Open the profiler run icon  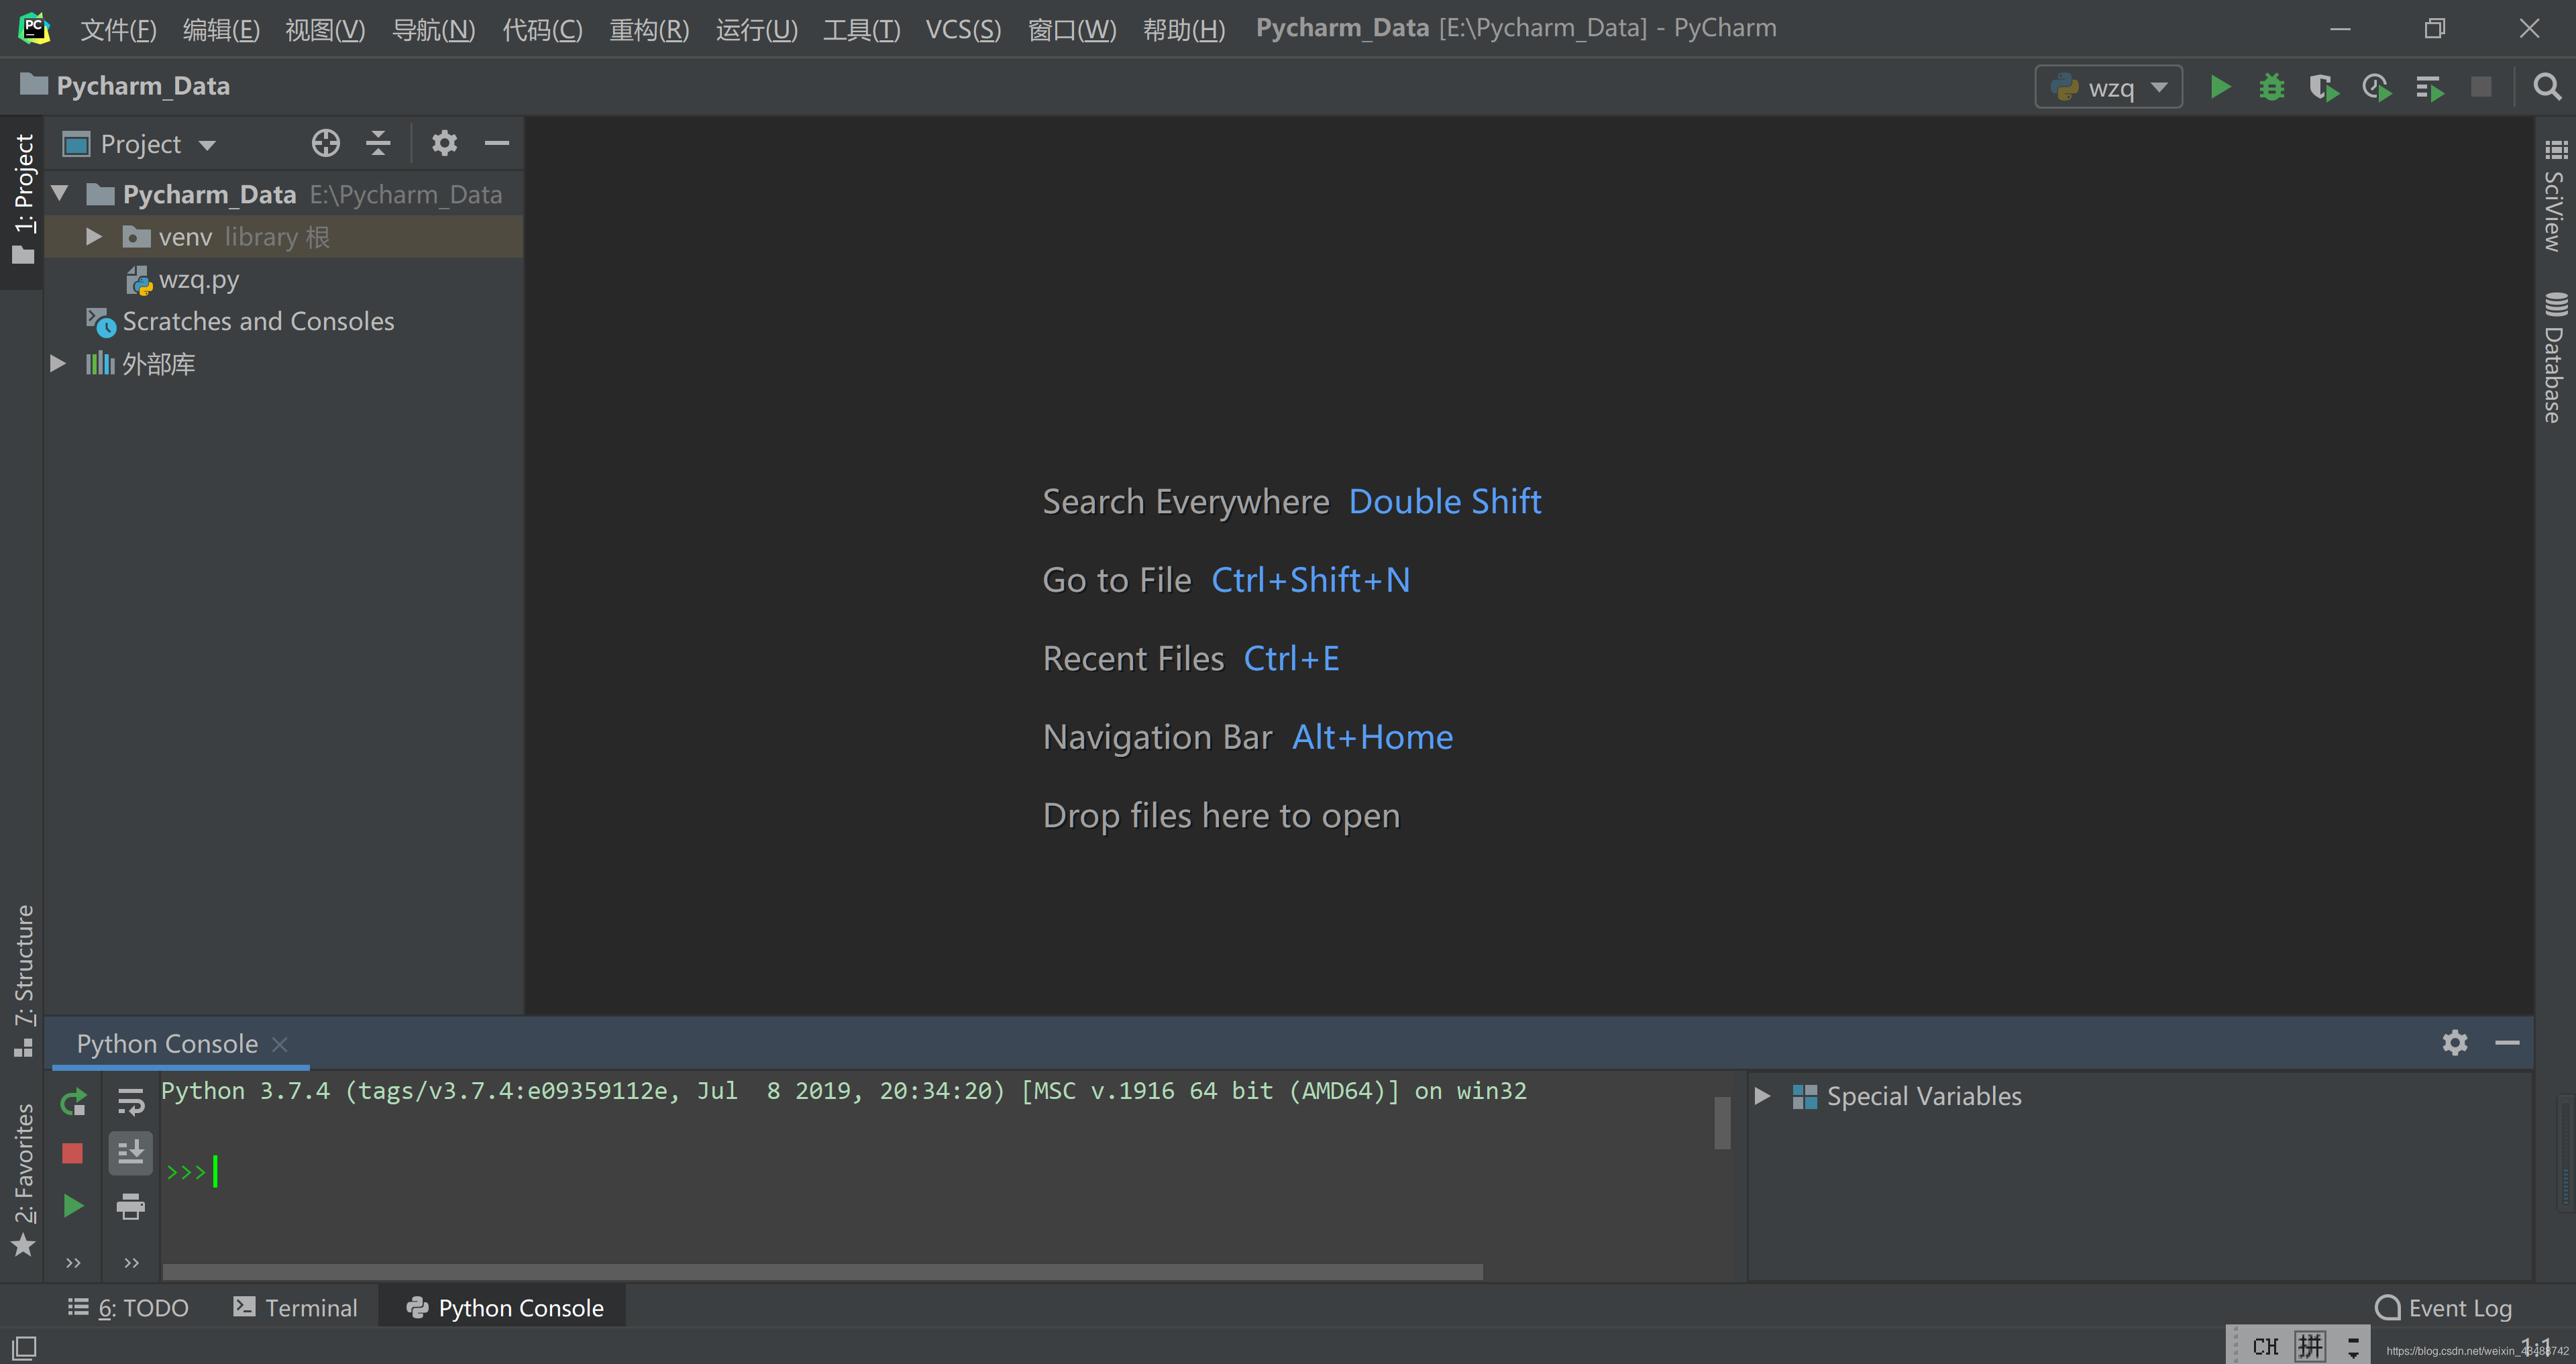coord(2377,87)
